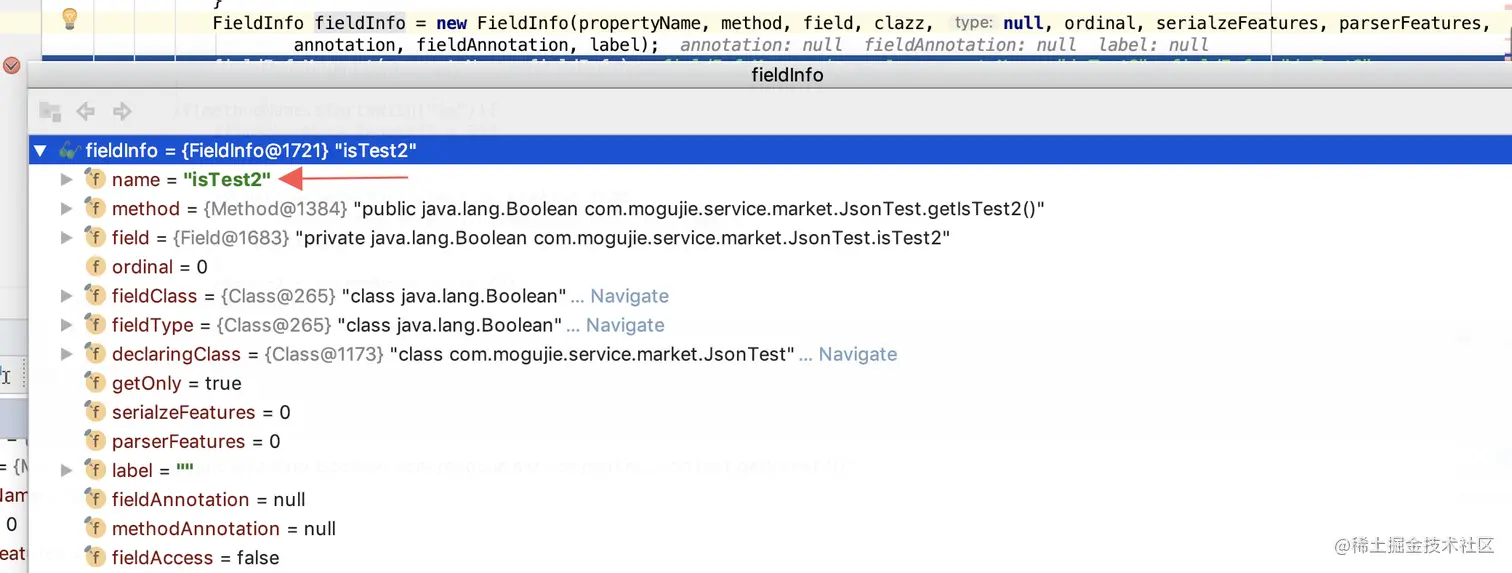This screenshot has width=1512, height=573.
Task: Expand the name field node
Action: [67, 180]
